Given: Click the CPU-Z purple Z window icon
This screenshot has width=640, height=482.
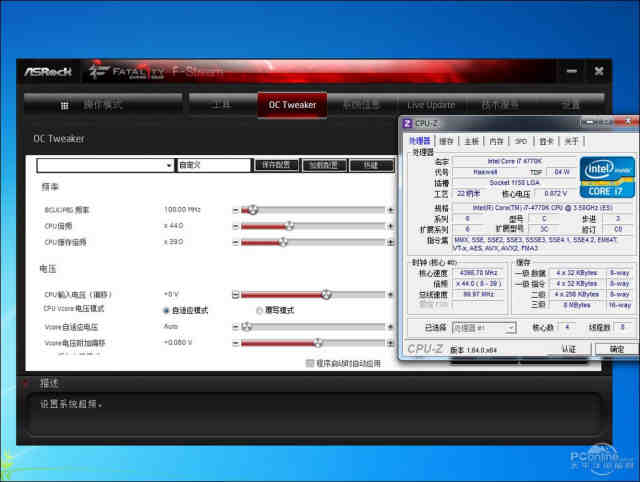Looking at the screenshot, I should pyautogui.click(x=407, y=123).
